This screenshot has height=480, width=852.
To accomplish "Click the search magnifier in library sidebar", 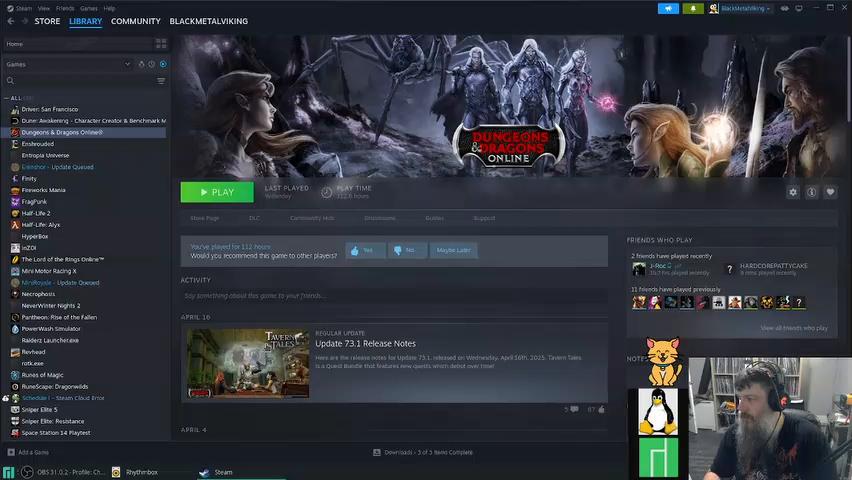I will point(10,80).
